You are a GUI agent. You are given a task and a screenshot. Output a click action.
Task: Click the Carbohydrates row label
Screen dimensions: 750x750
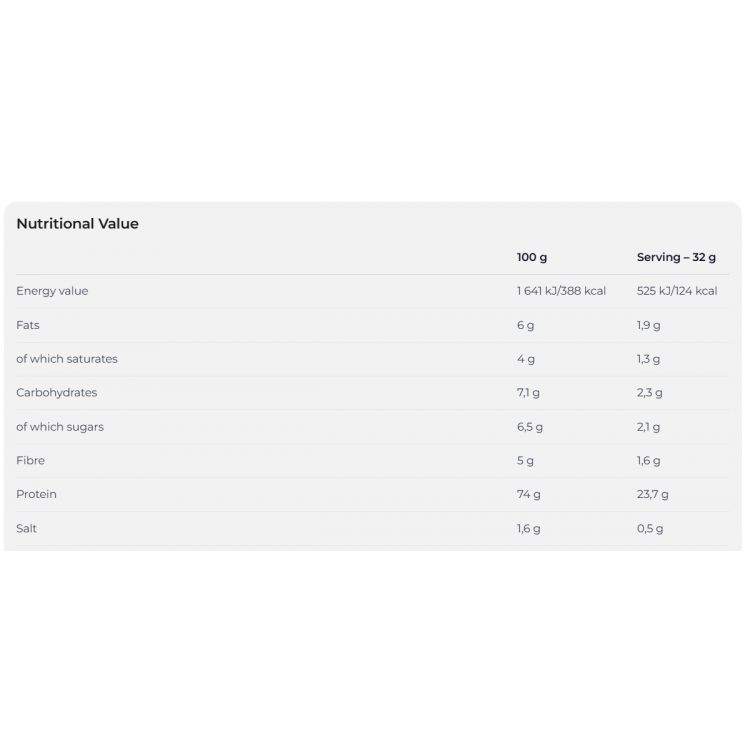(x=57, y=393)
